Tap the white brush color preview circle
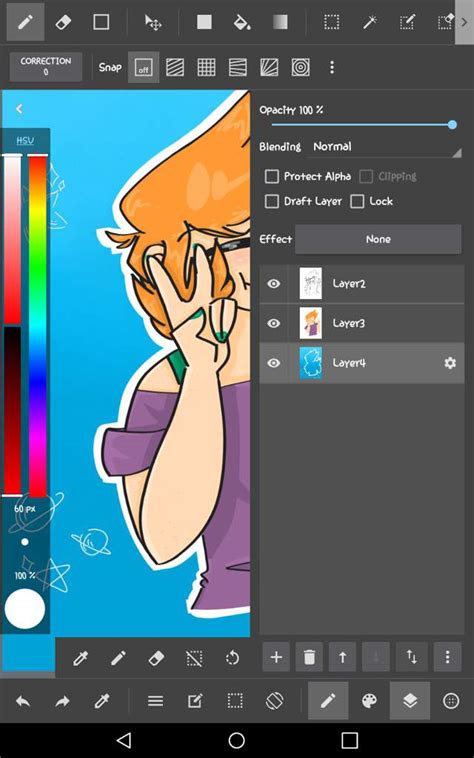Screen dimensions: 474x758 (25, 609)
